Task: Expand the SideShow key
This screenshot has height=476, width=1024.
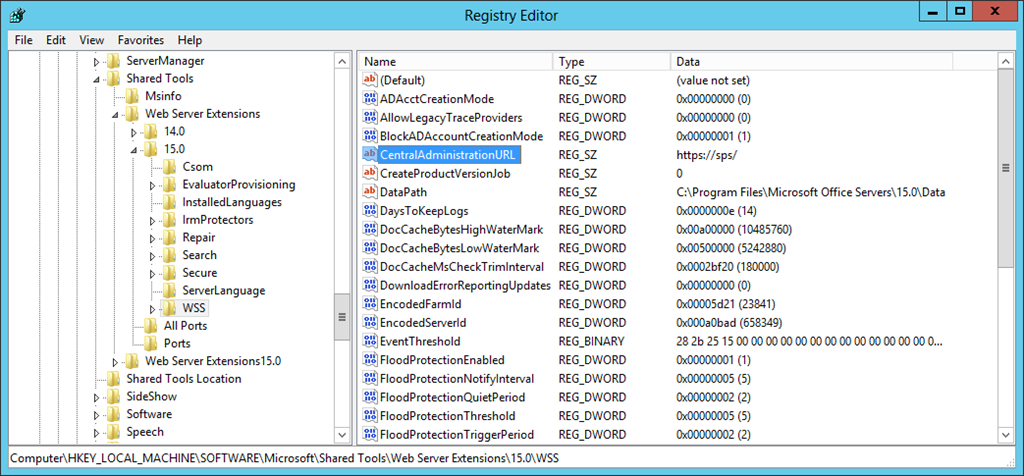Action: 97,396
